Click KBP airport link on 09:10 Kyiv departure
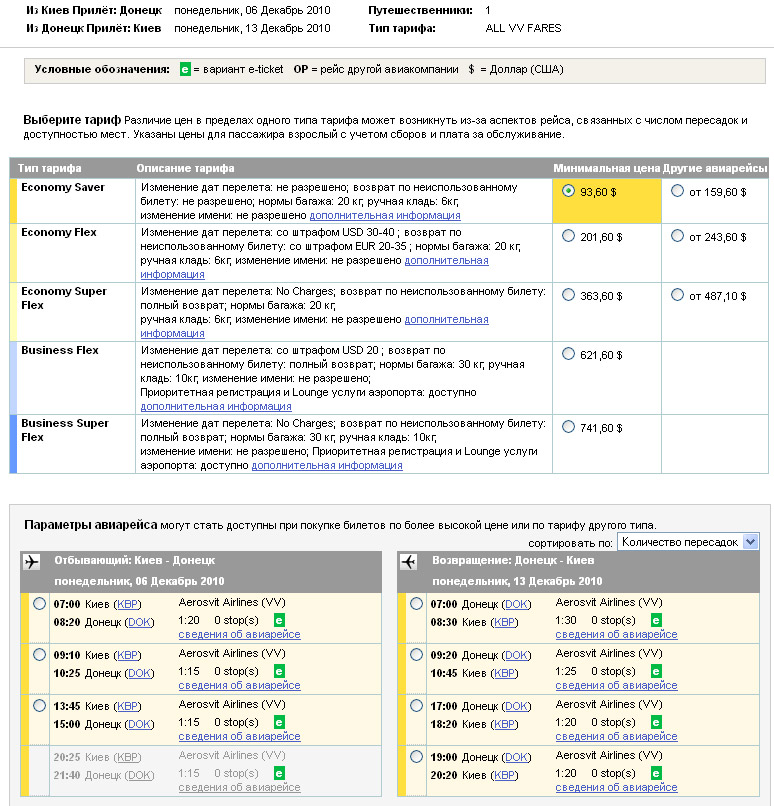This screenshot has width=774, height=806. 127,655
